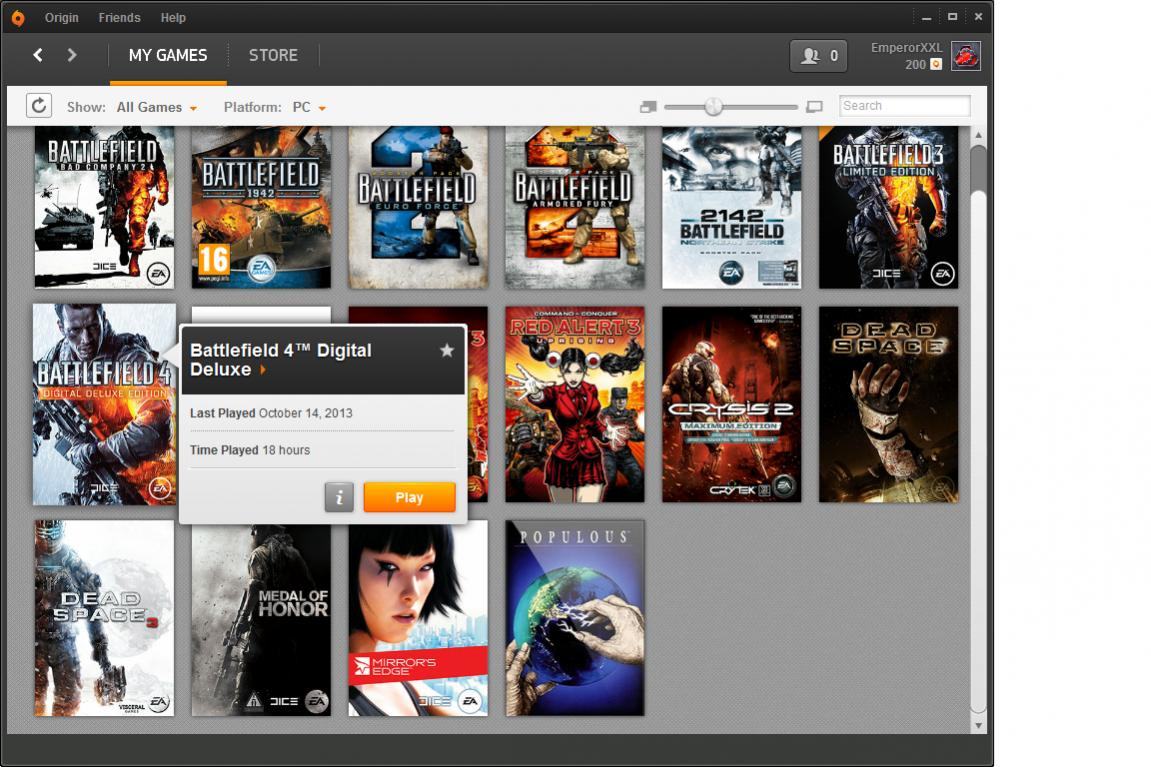
Task: Go forward with the right arrow
Action: click(71, 55)
